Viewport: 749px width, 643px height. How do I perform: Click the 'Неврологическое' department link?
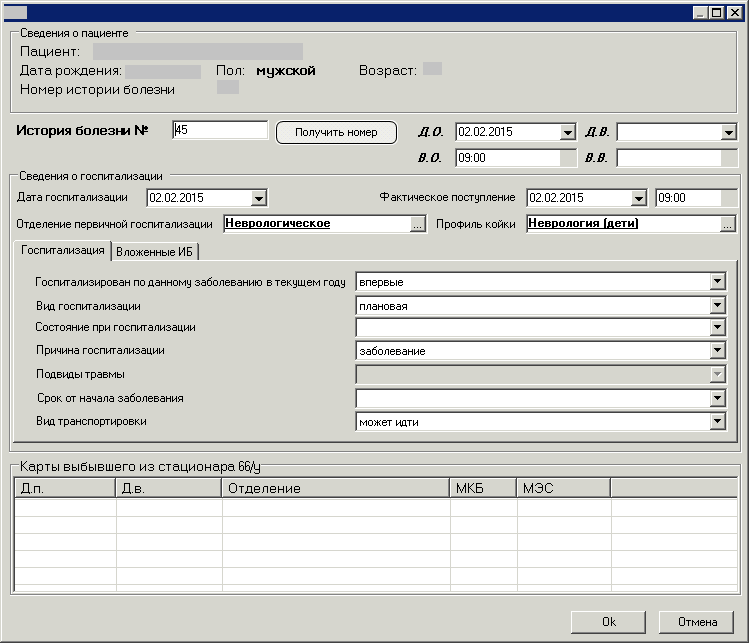pos(278,223)
